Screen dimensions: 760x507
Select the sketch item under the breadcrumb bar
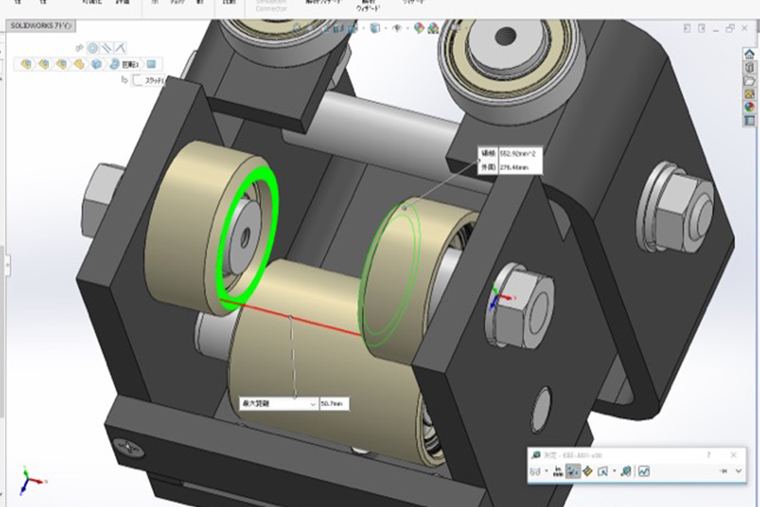click(x=149, y=80)
